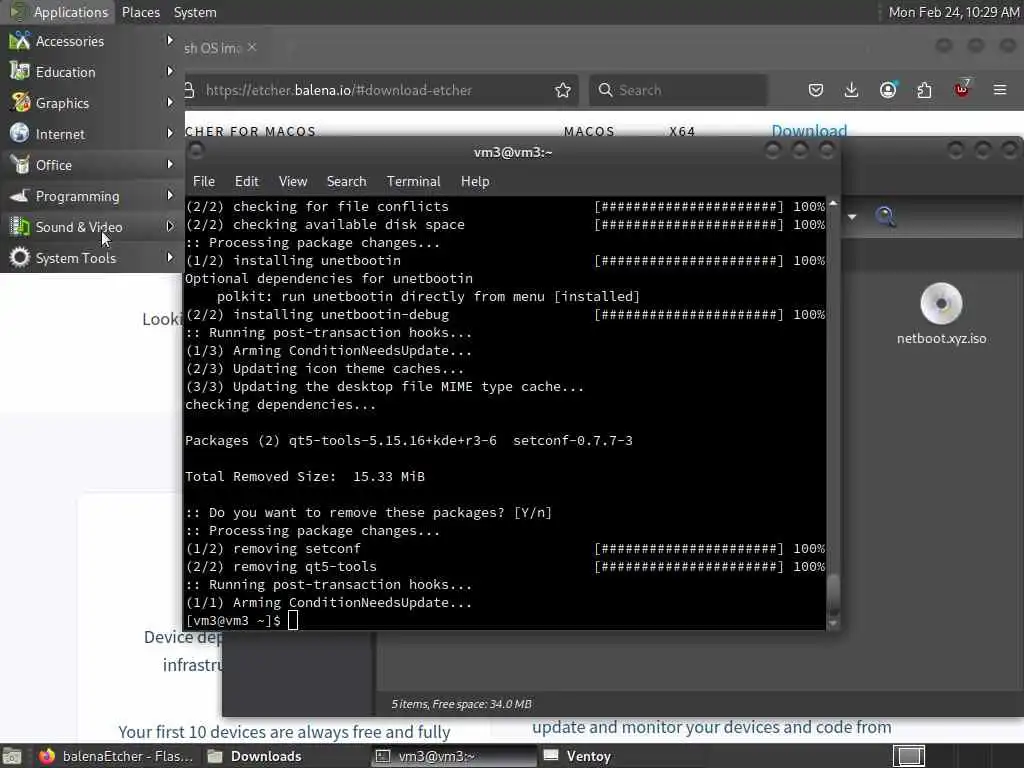Switch to vm3@vm3 terminal taskbar item

tap(455, 756)
